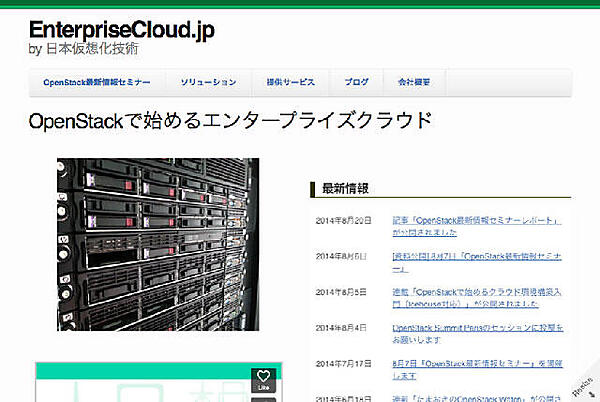Select 会社概要 in the navigation bar
Image resolution: width=600 pixels, height=402 pixels.
[x=414, y=83]
